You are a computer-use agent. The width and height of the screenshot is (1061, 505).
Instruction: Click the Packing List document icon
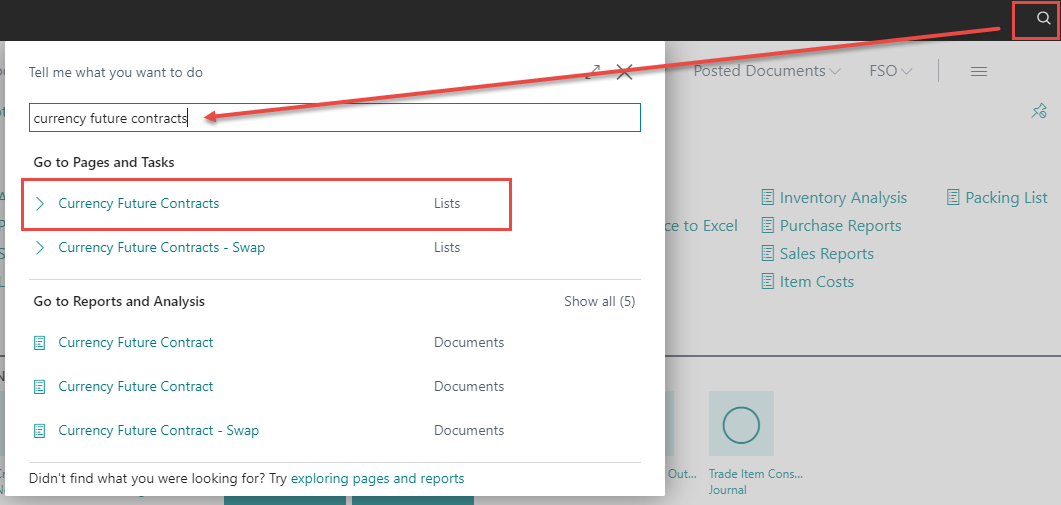[x=954, y=198]
